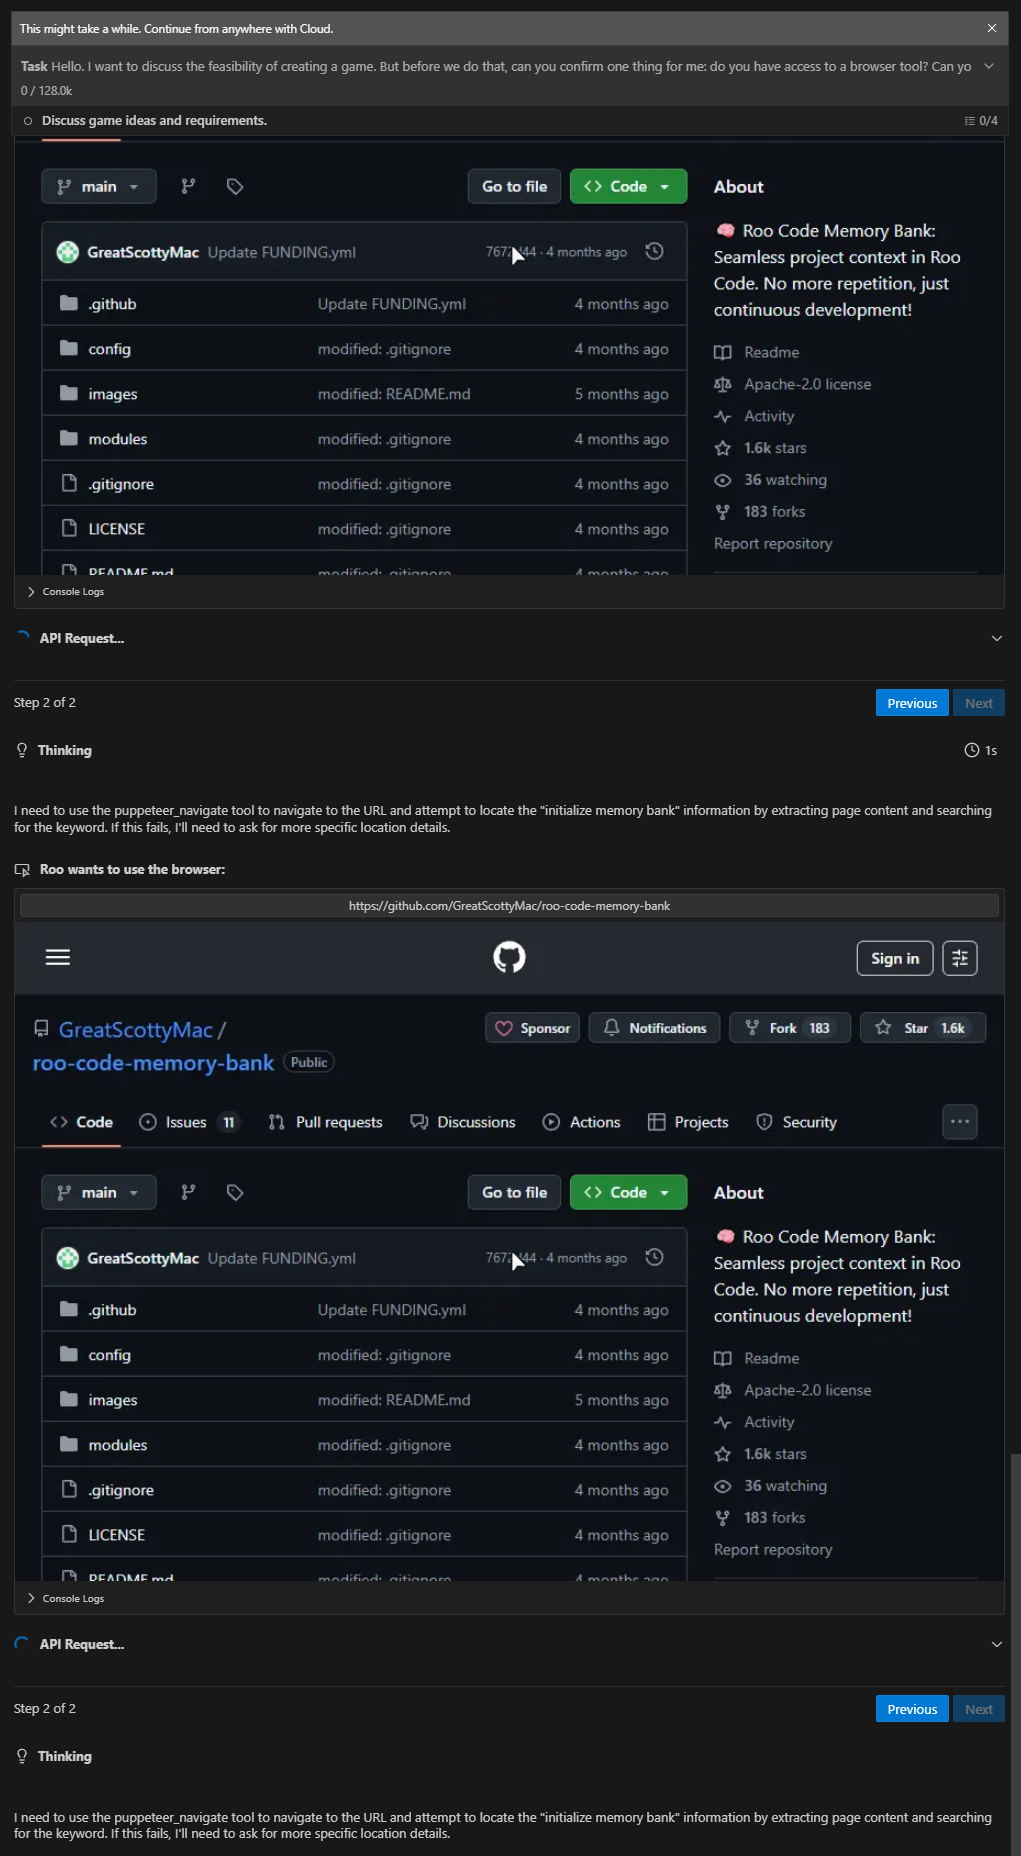Screen dimensions: 1021x1856
Task: Dismiss the 'Continue from anywhere with Cloud' banner
Action: click(992, 28)
